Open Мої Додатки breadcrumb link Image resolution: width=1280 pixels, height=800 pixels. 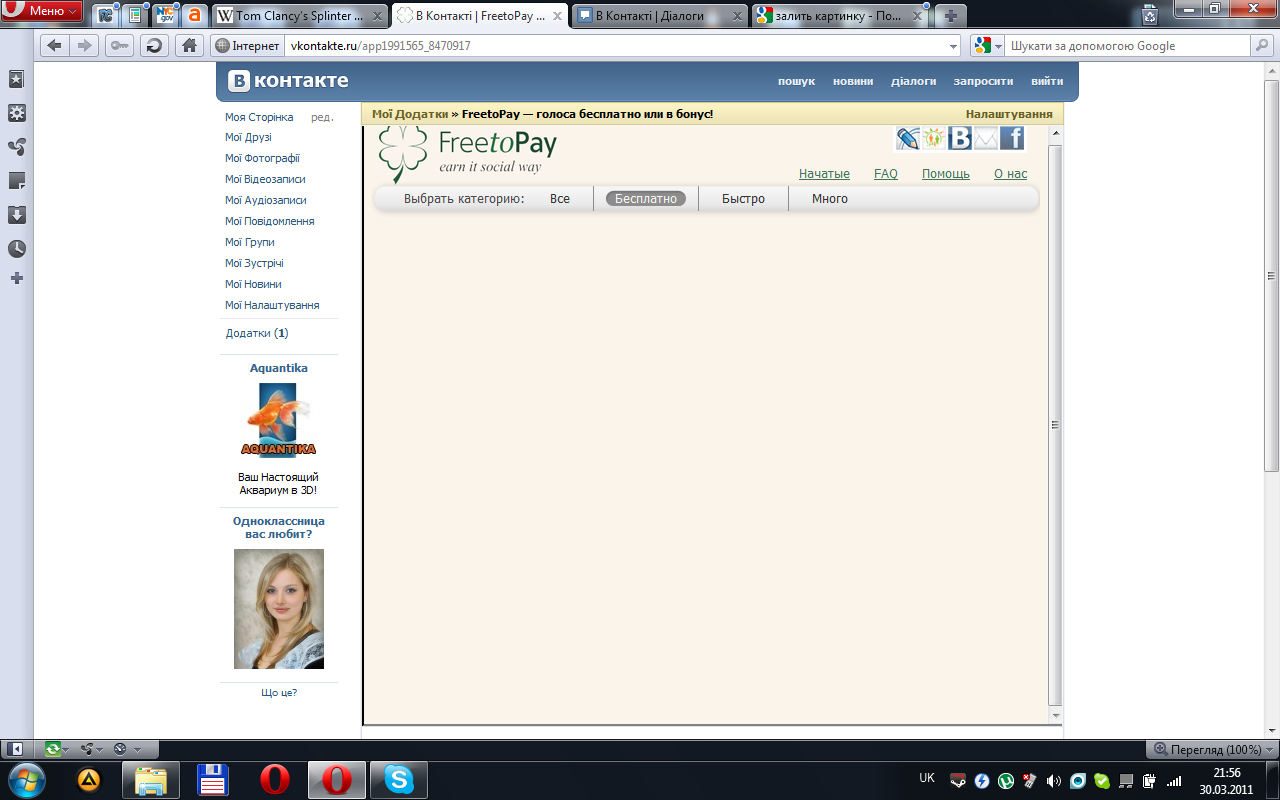coord(410,114)
